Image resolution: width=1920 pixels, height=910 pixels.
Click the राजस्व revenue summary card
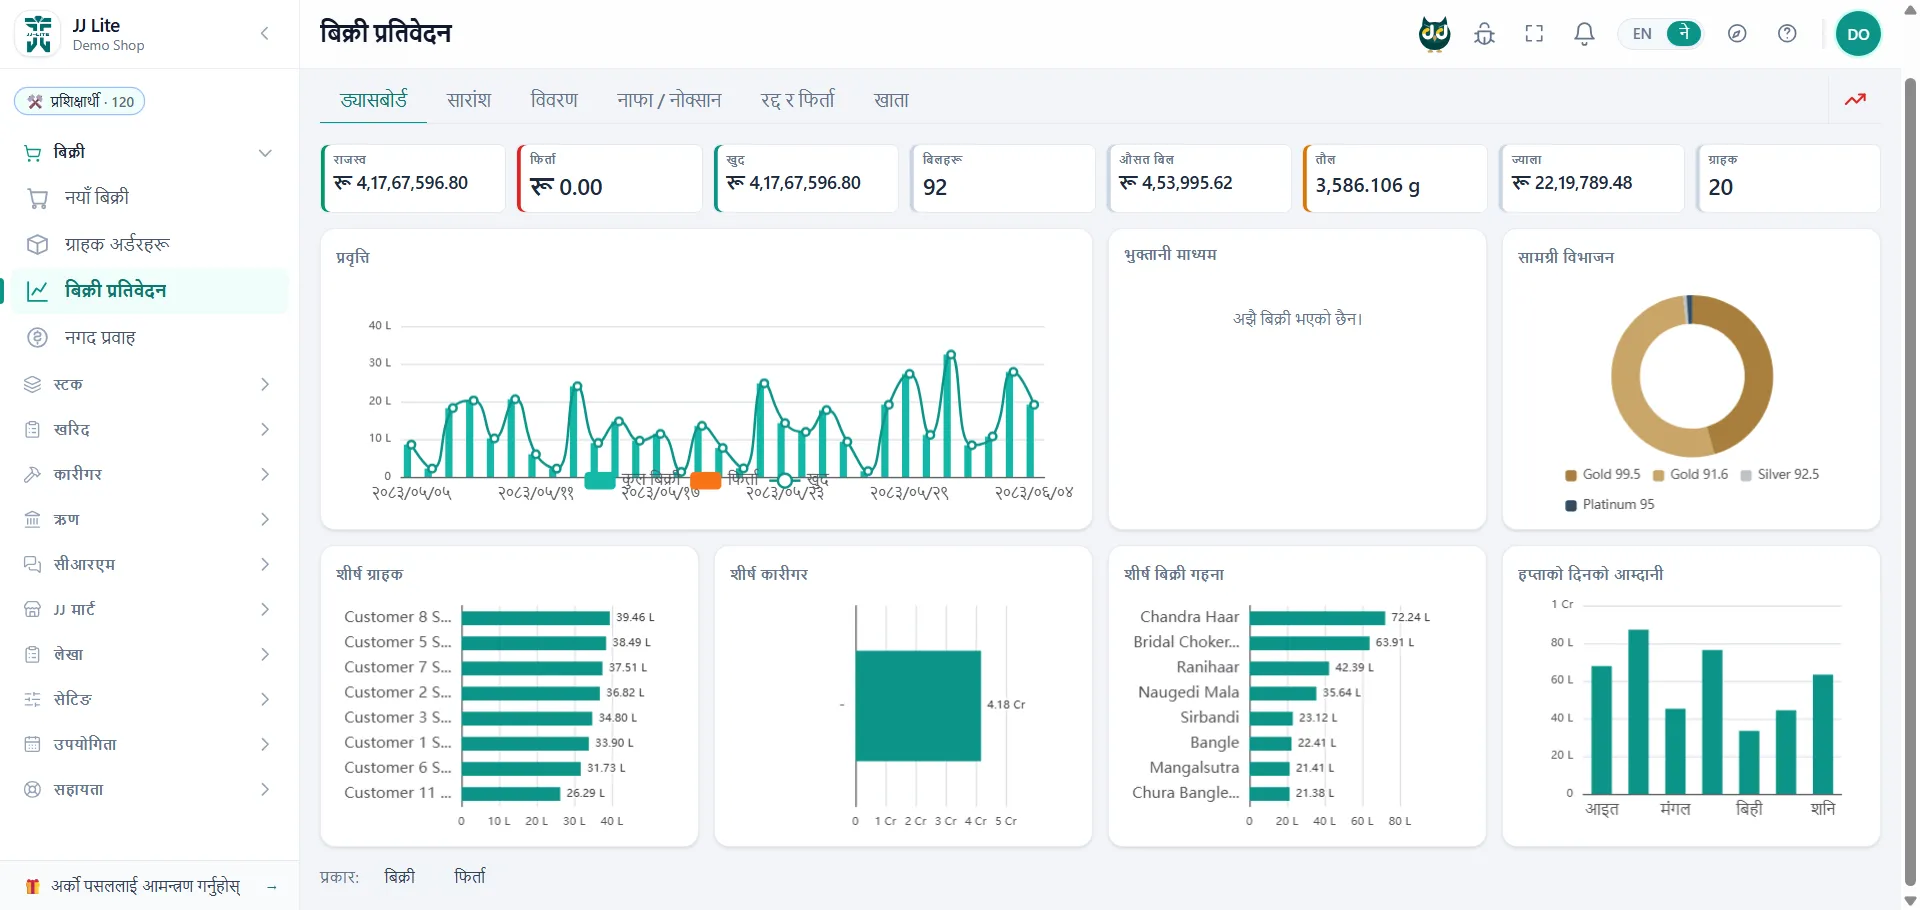[413, 178]
